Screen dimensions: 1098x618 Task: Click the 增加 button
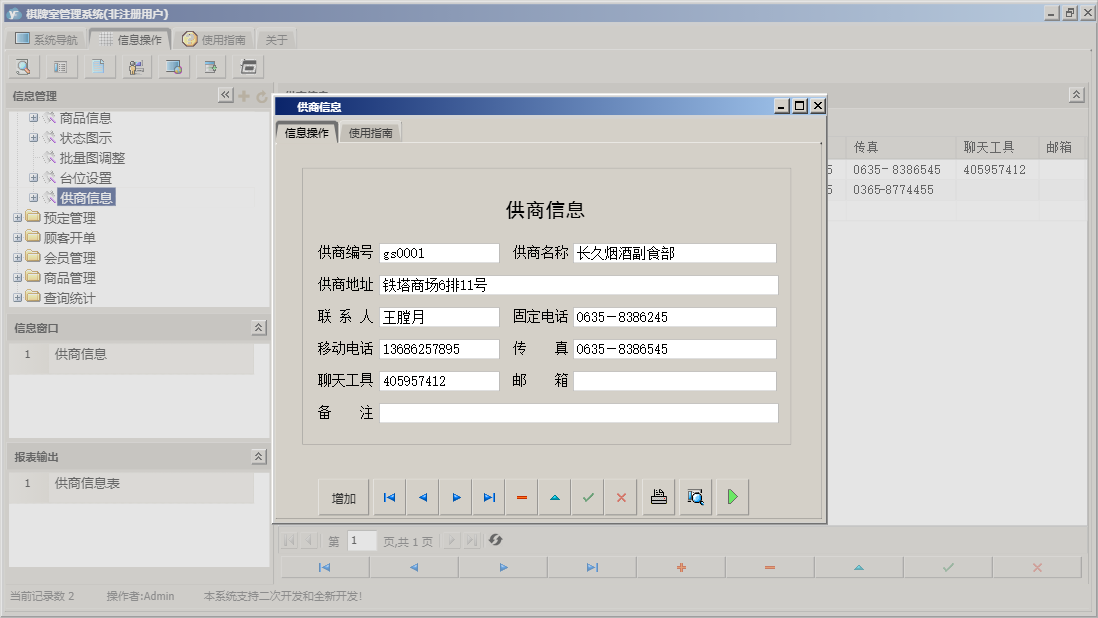(343, 496)
